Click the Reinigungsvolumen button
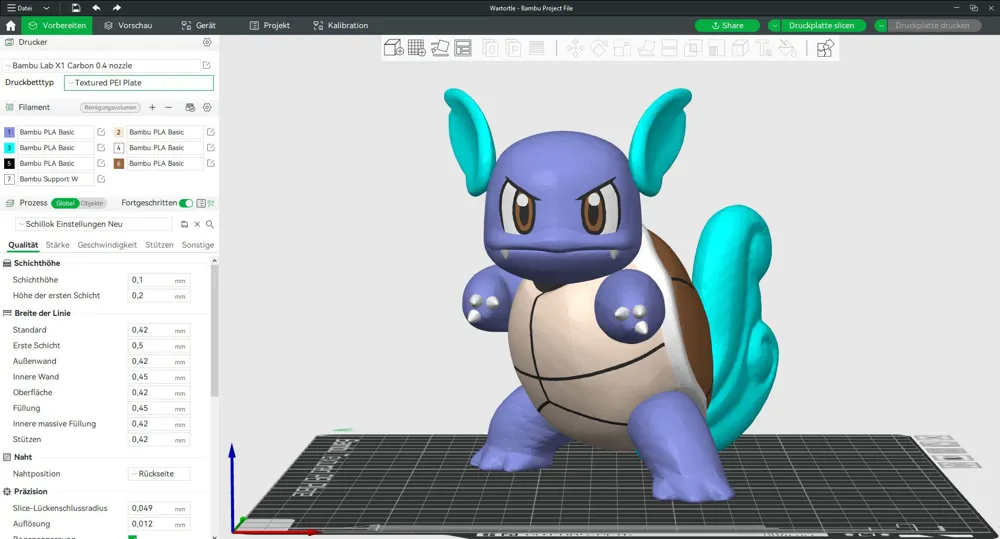Screen dimensions: 1000x539 coord(110,107)
